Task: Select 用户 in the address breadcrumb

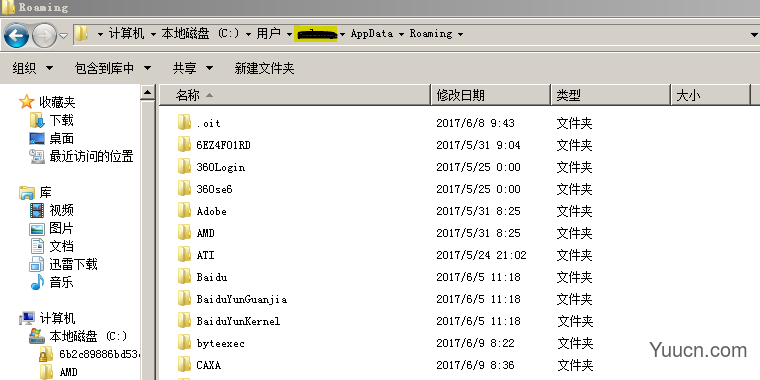Action: click(x=269, y=34)
